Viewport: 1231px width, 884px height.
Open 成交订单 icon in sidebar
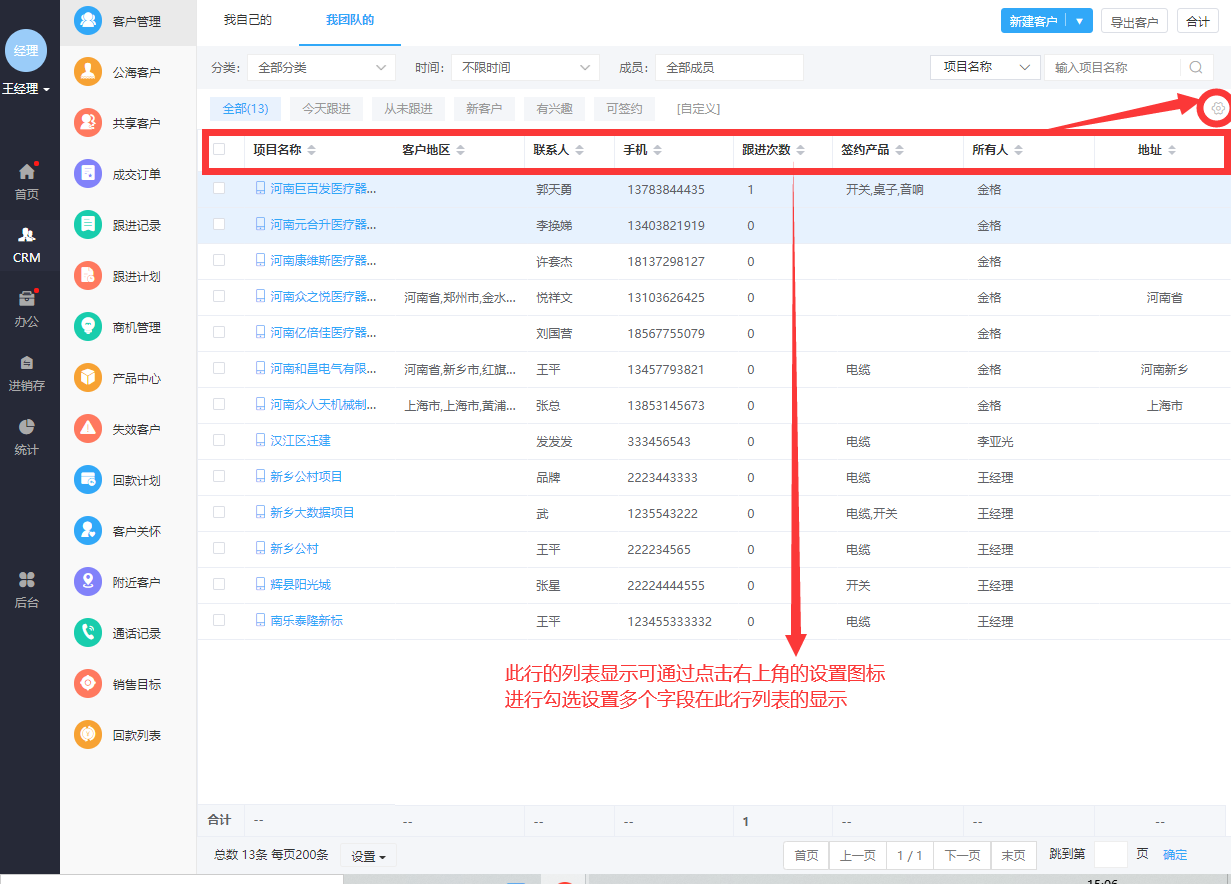[88, 174]
